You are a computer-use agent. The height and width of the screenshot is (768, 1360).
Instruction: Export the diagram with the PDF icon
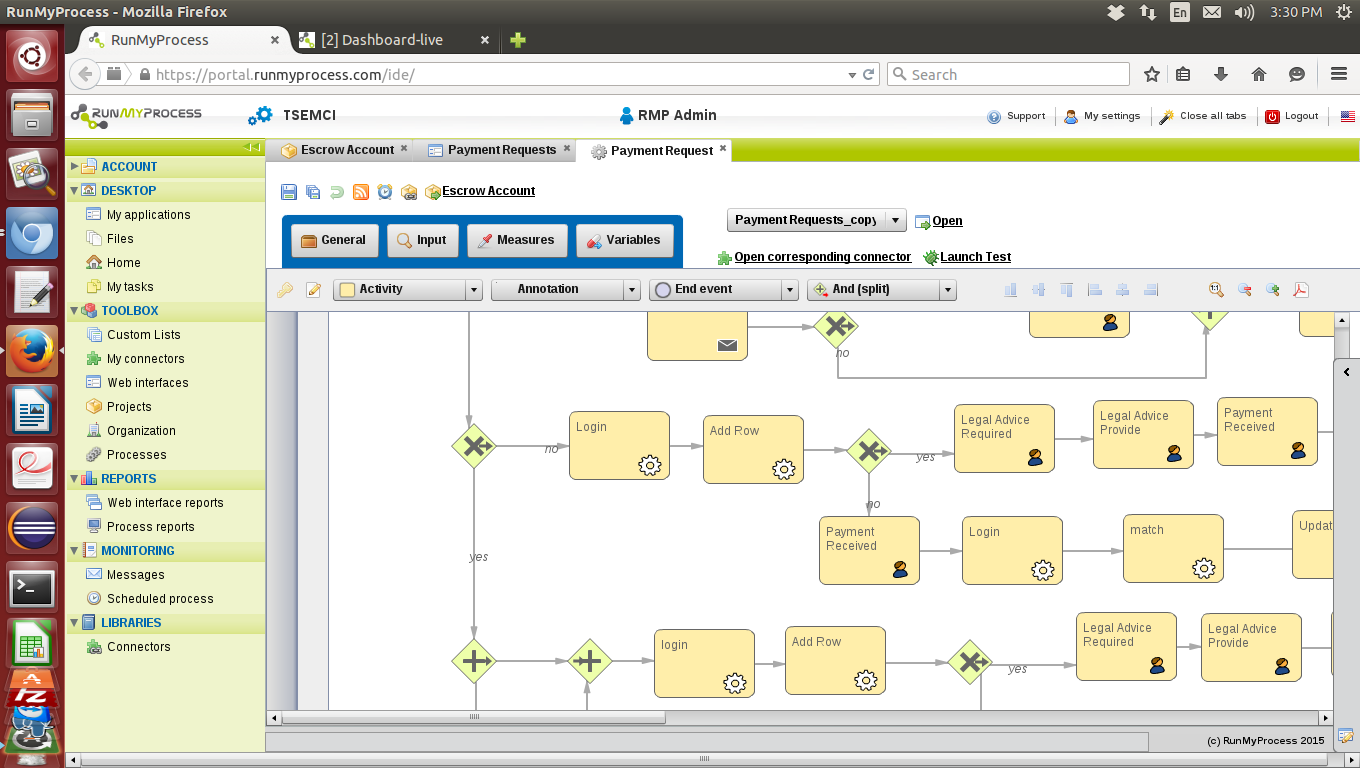click(1301, 290)
